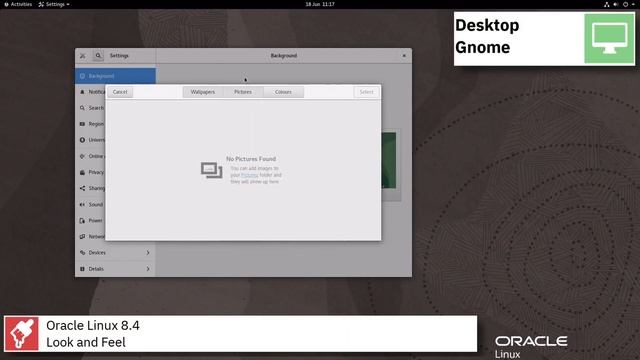Open the Activities overview
Image resolution: width=640 pixels, height=360 pixels.
[x=18, y=4]
